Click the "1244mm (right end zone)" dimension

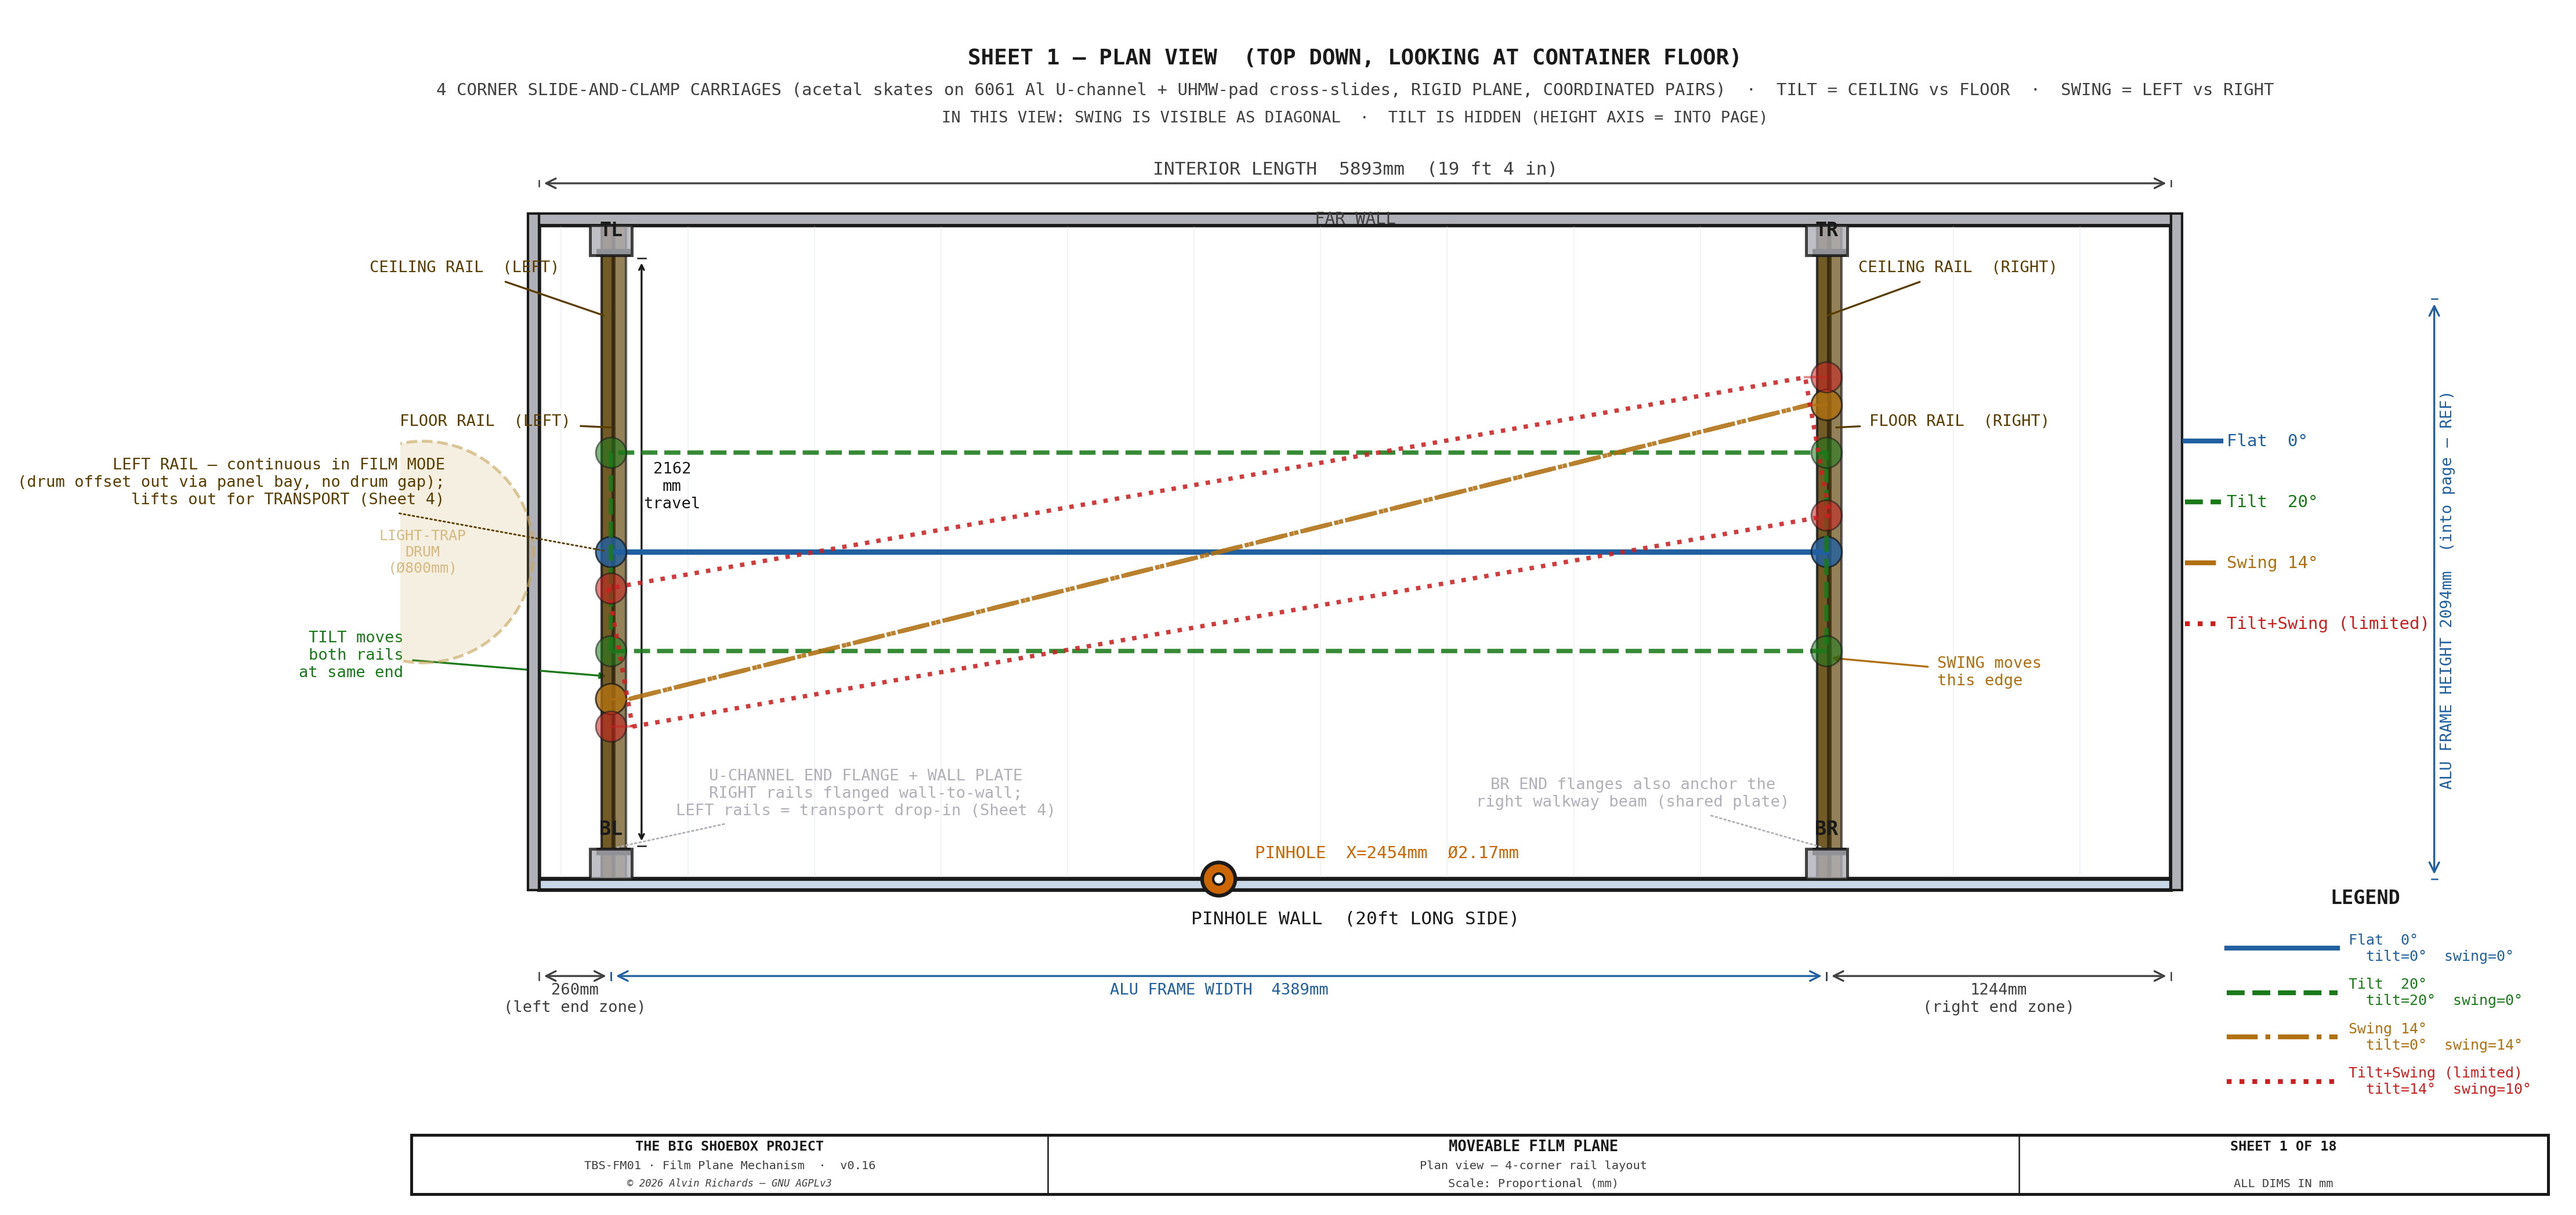(x=1998, y=998)
